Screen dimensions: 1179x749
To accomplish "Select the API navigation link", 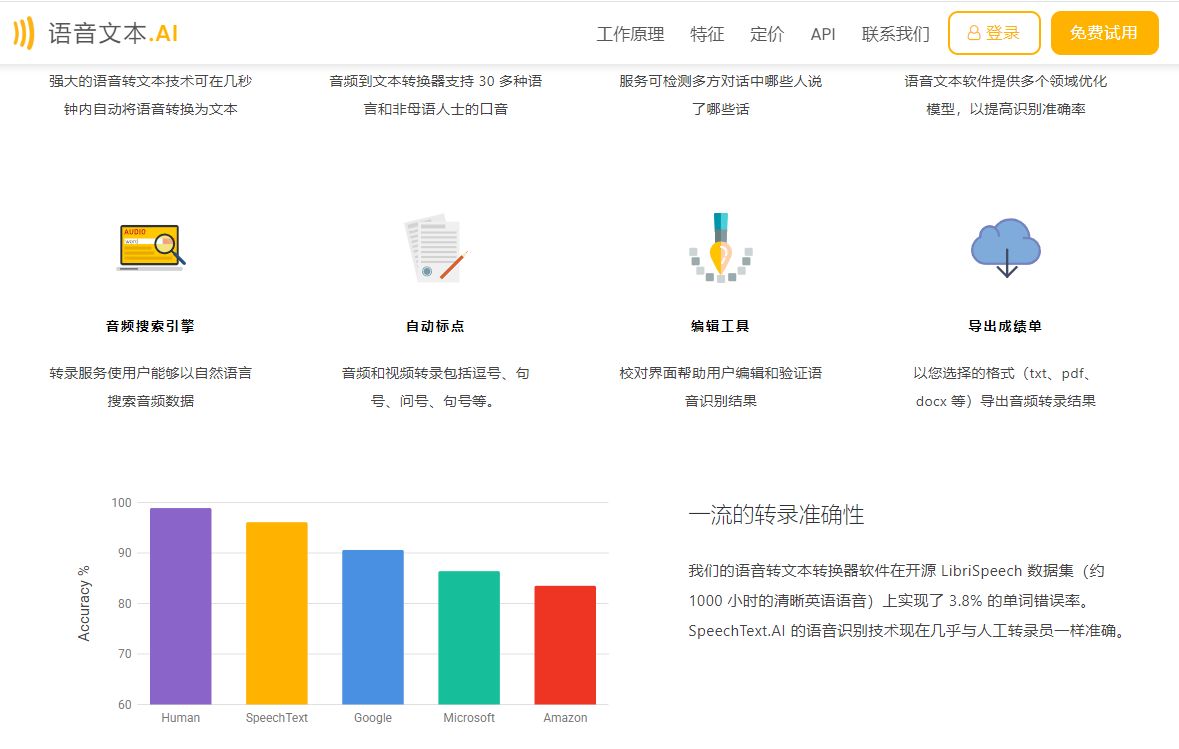I will [823, 34].
